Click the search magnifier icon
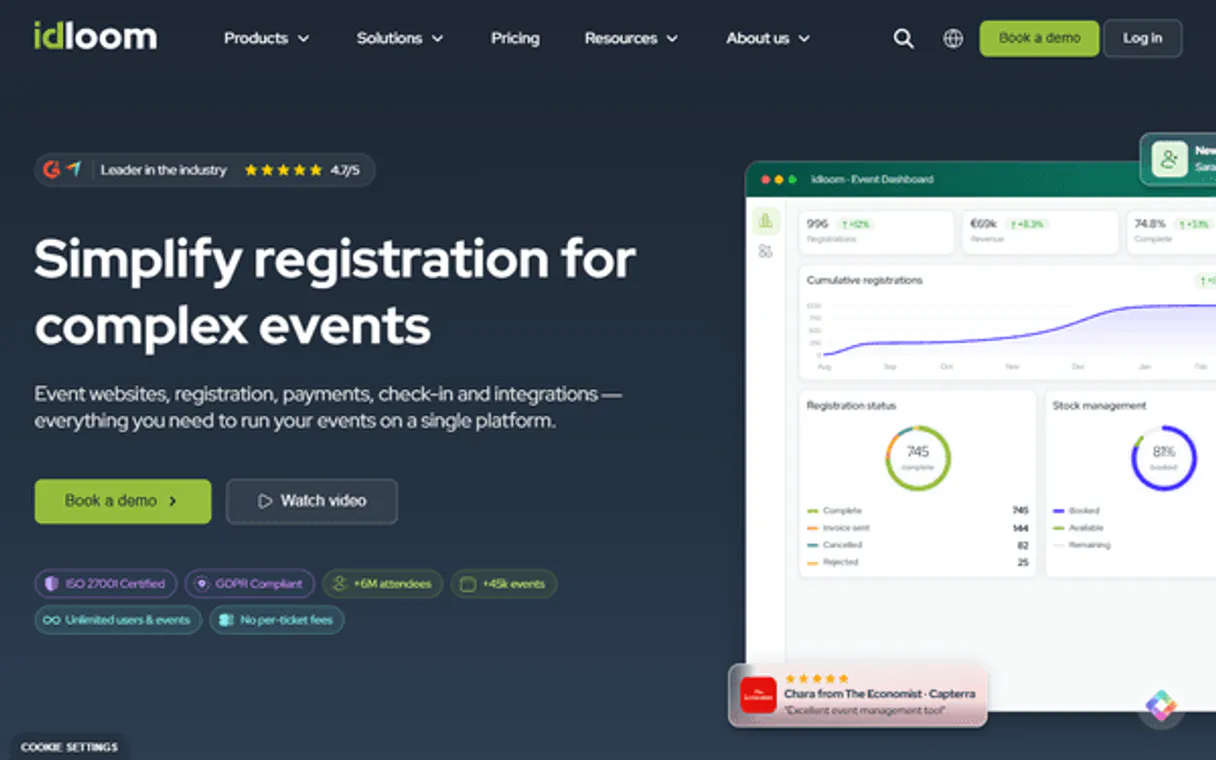The height and width of the screenshot is (760, 1216). pyautogui.click(x=903, y=39)
